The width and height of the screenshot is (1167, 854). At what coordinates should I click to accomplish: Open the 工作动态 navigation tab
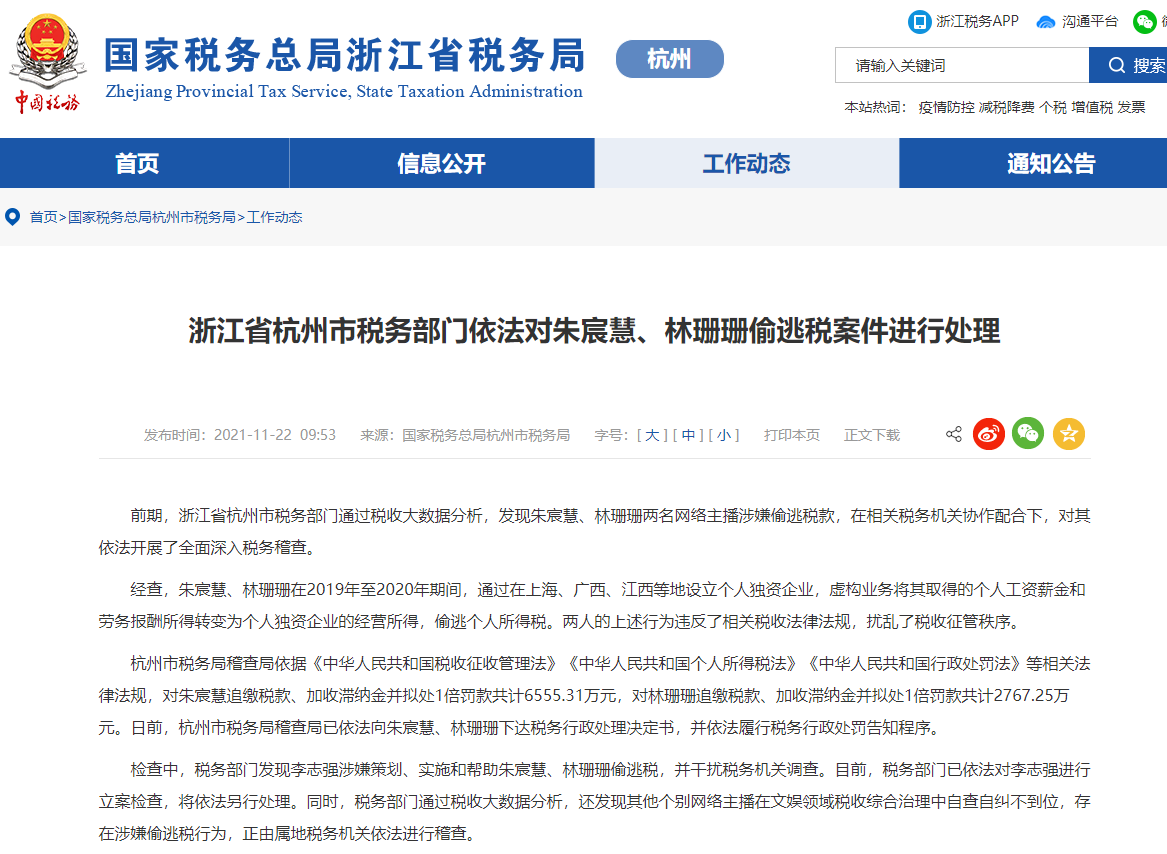pos(746,163)
